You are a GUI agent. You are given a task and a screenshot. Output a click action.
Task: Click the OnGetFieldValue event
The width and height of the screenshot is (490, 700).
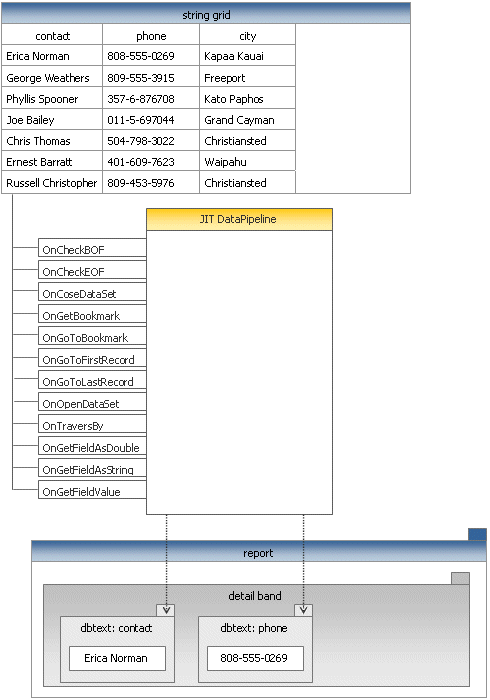92,490
